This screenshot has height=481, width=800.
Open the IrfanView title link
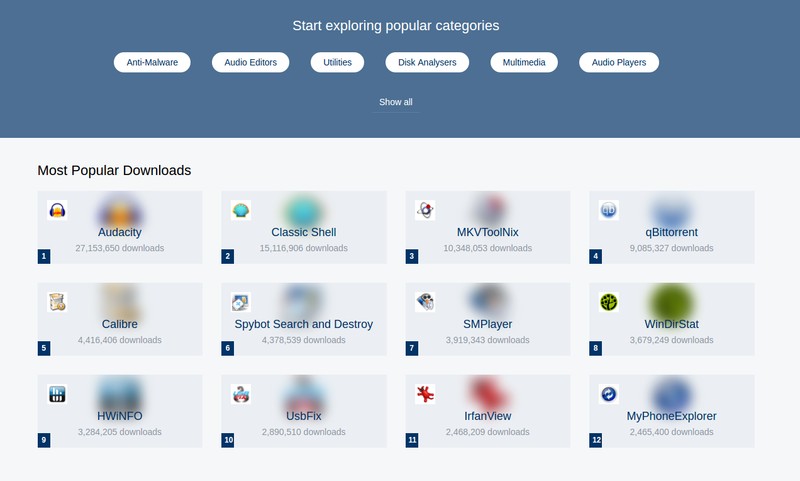[488, 416]
